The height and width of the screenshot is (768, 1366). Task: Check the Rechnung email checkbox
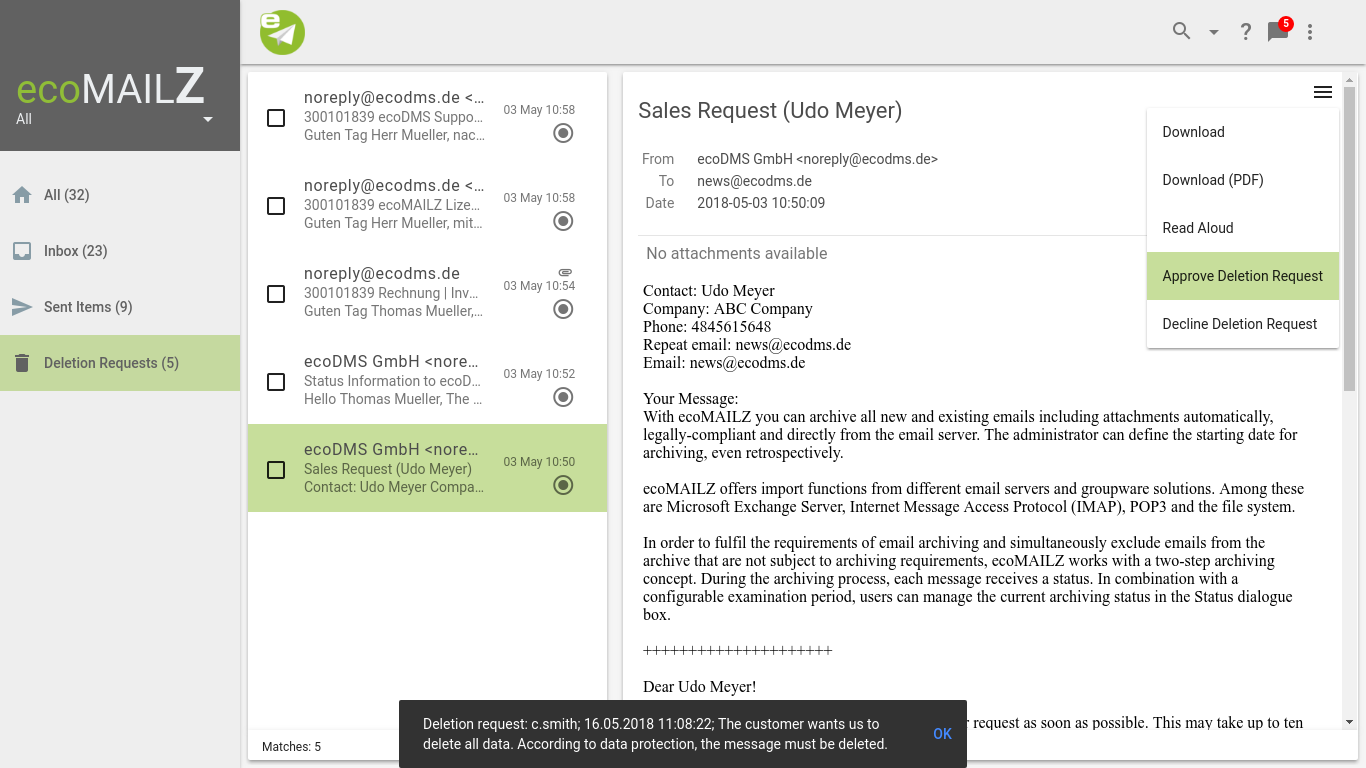coord(276,294)
